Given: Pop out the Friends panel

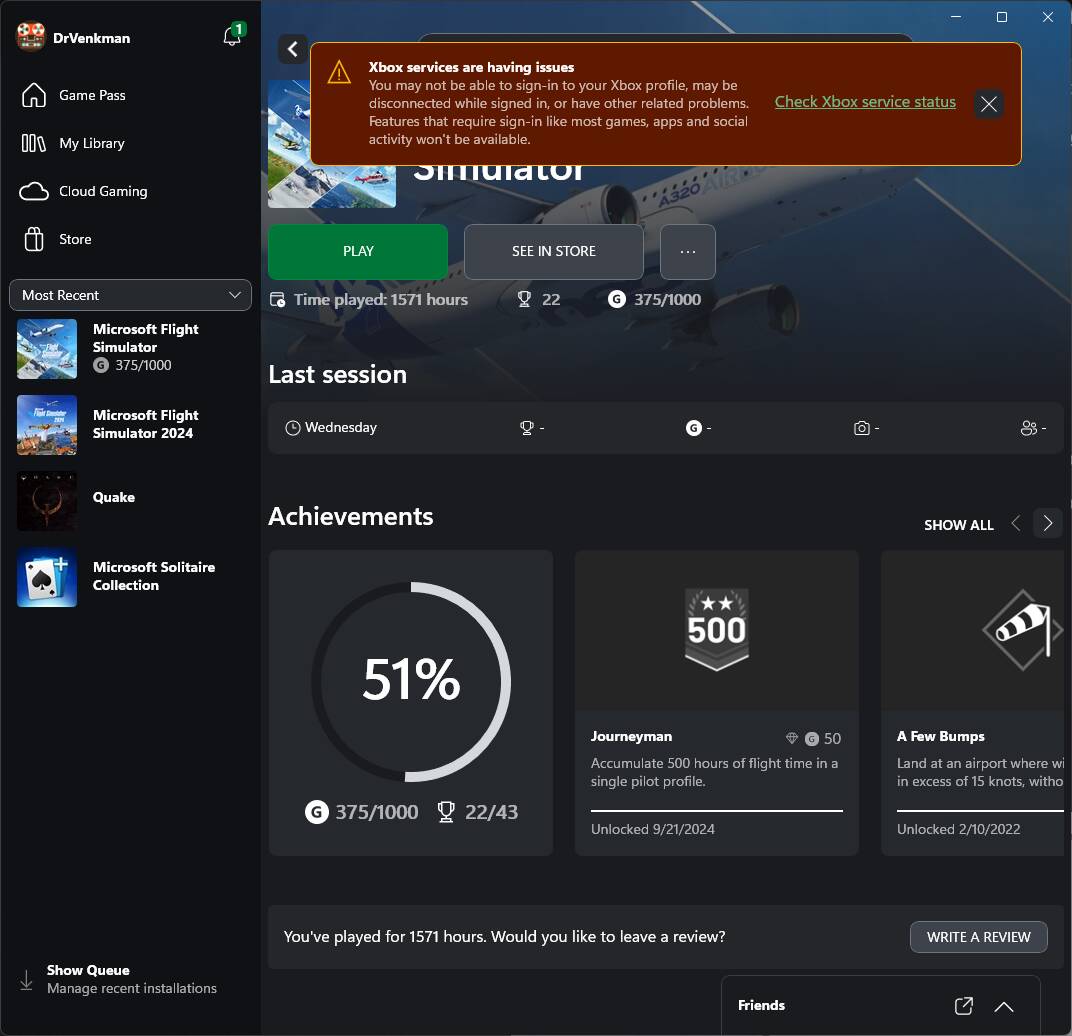Looking at the screenshot, I should point(963,1006).
